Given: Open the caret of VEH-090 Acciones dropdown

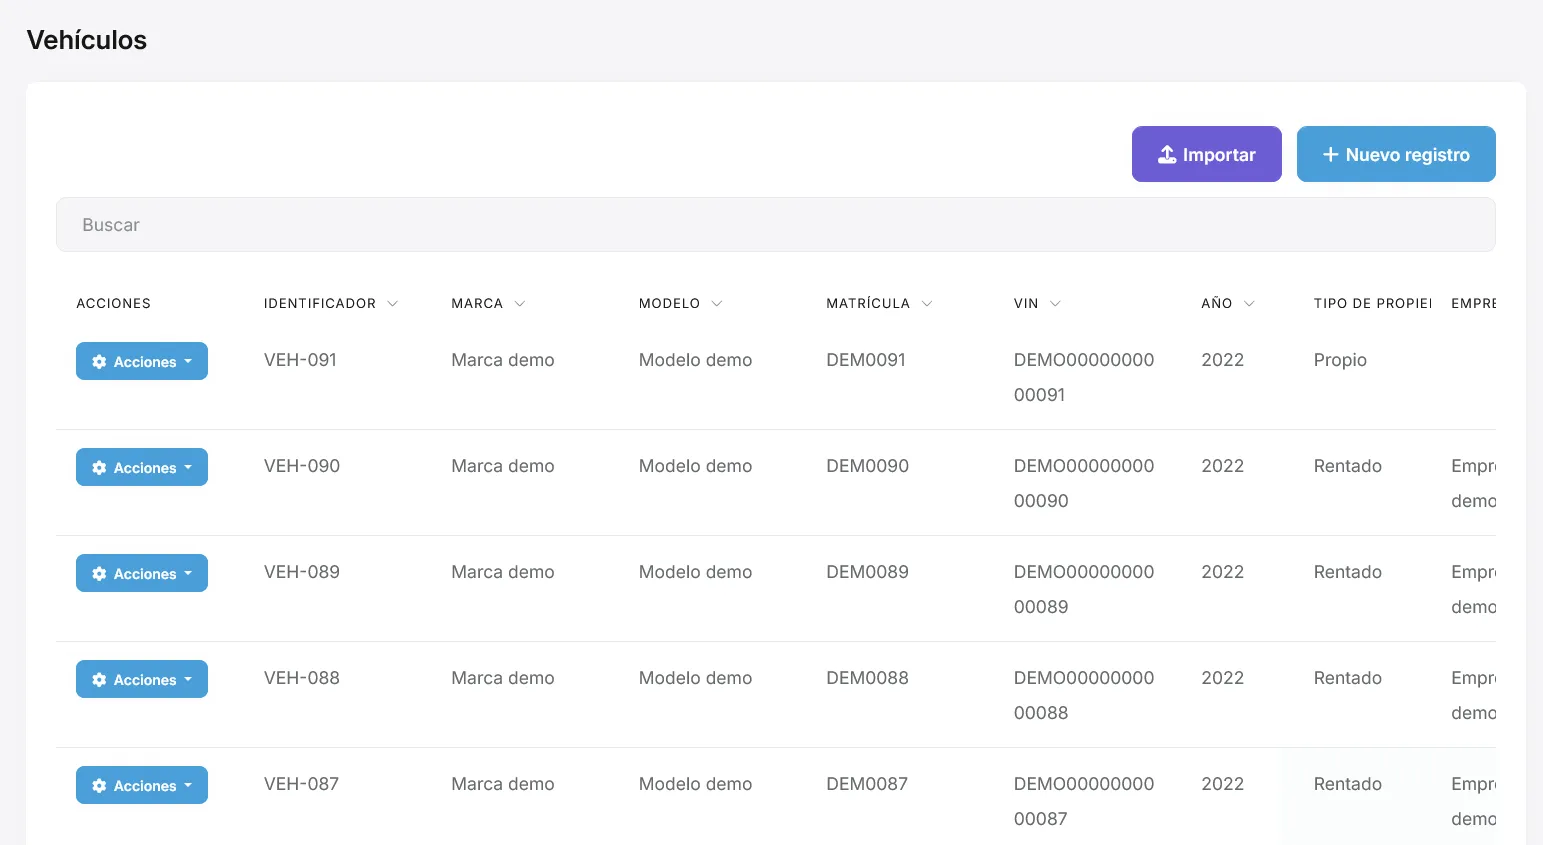Looking at the screenshot, I should [x=188, y=468].
